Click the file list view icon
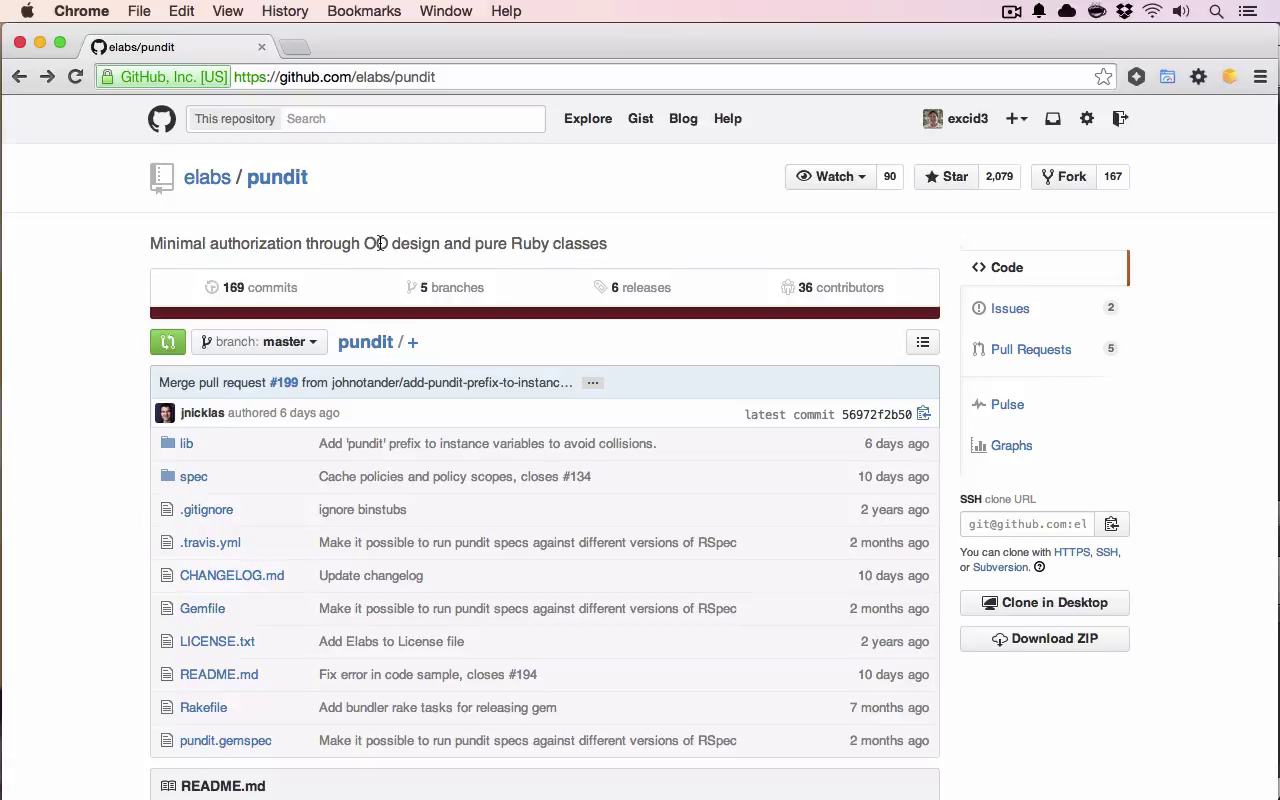Screen dimensions: 1280x800 [x=923, y=342]
